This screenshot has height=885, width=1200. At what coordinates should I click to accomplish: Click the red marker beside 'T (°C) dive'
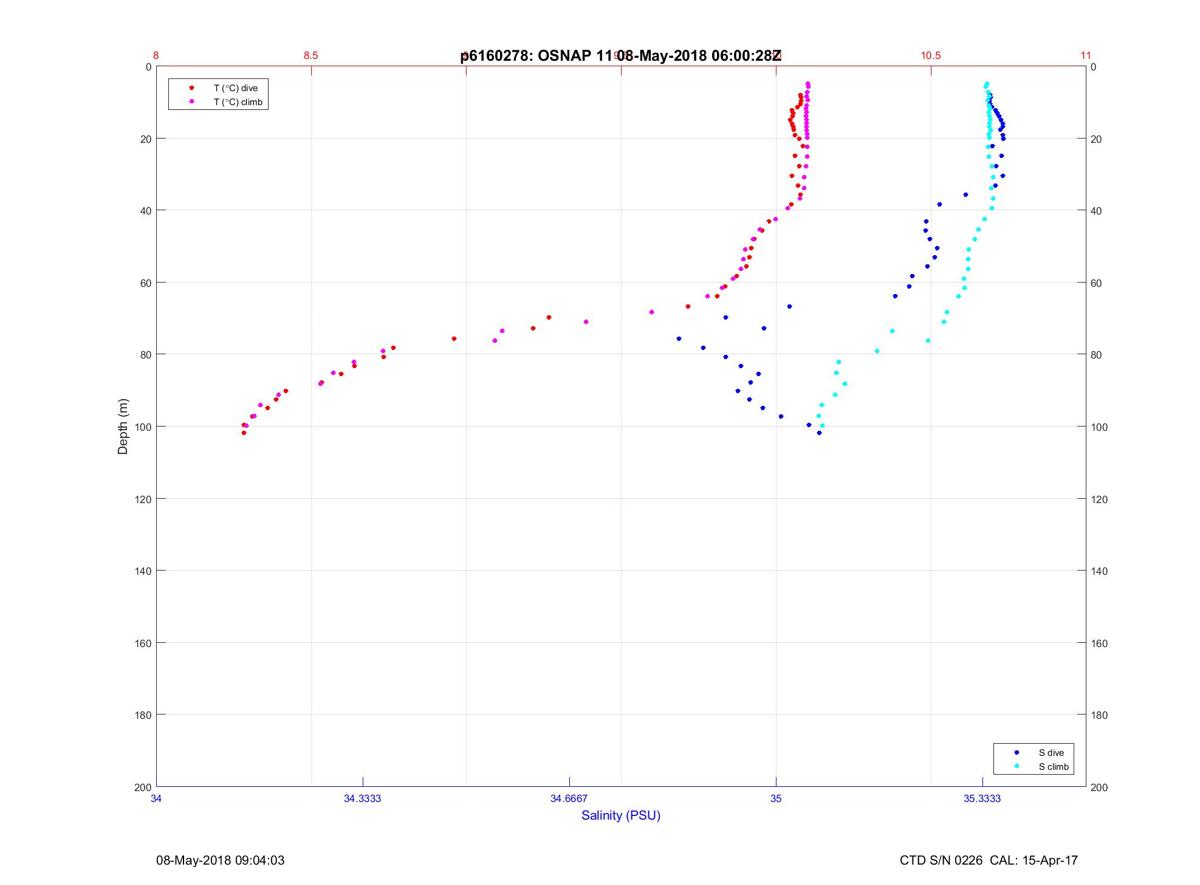pos(191,88)
